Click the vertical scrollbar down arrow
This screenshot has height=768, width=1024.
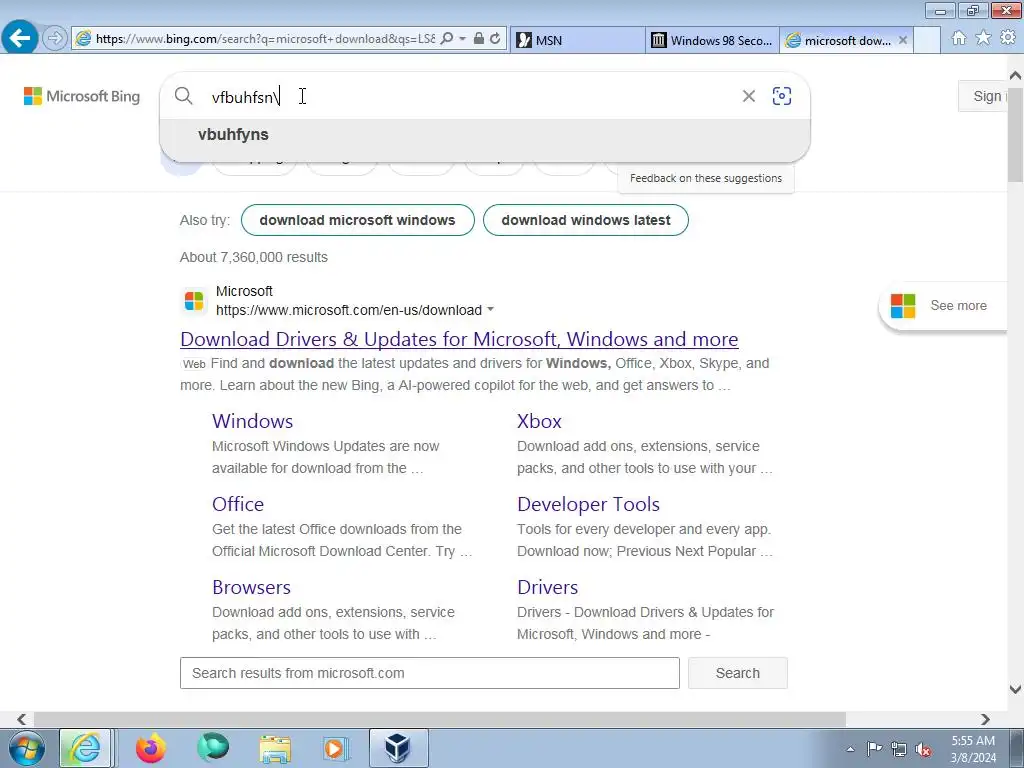coord(1016,689)
